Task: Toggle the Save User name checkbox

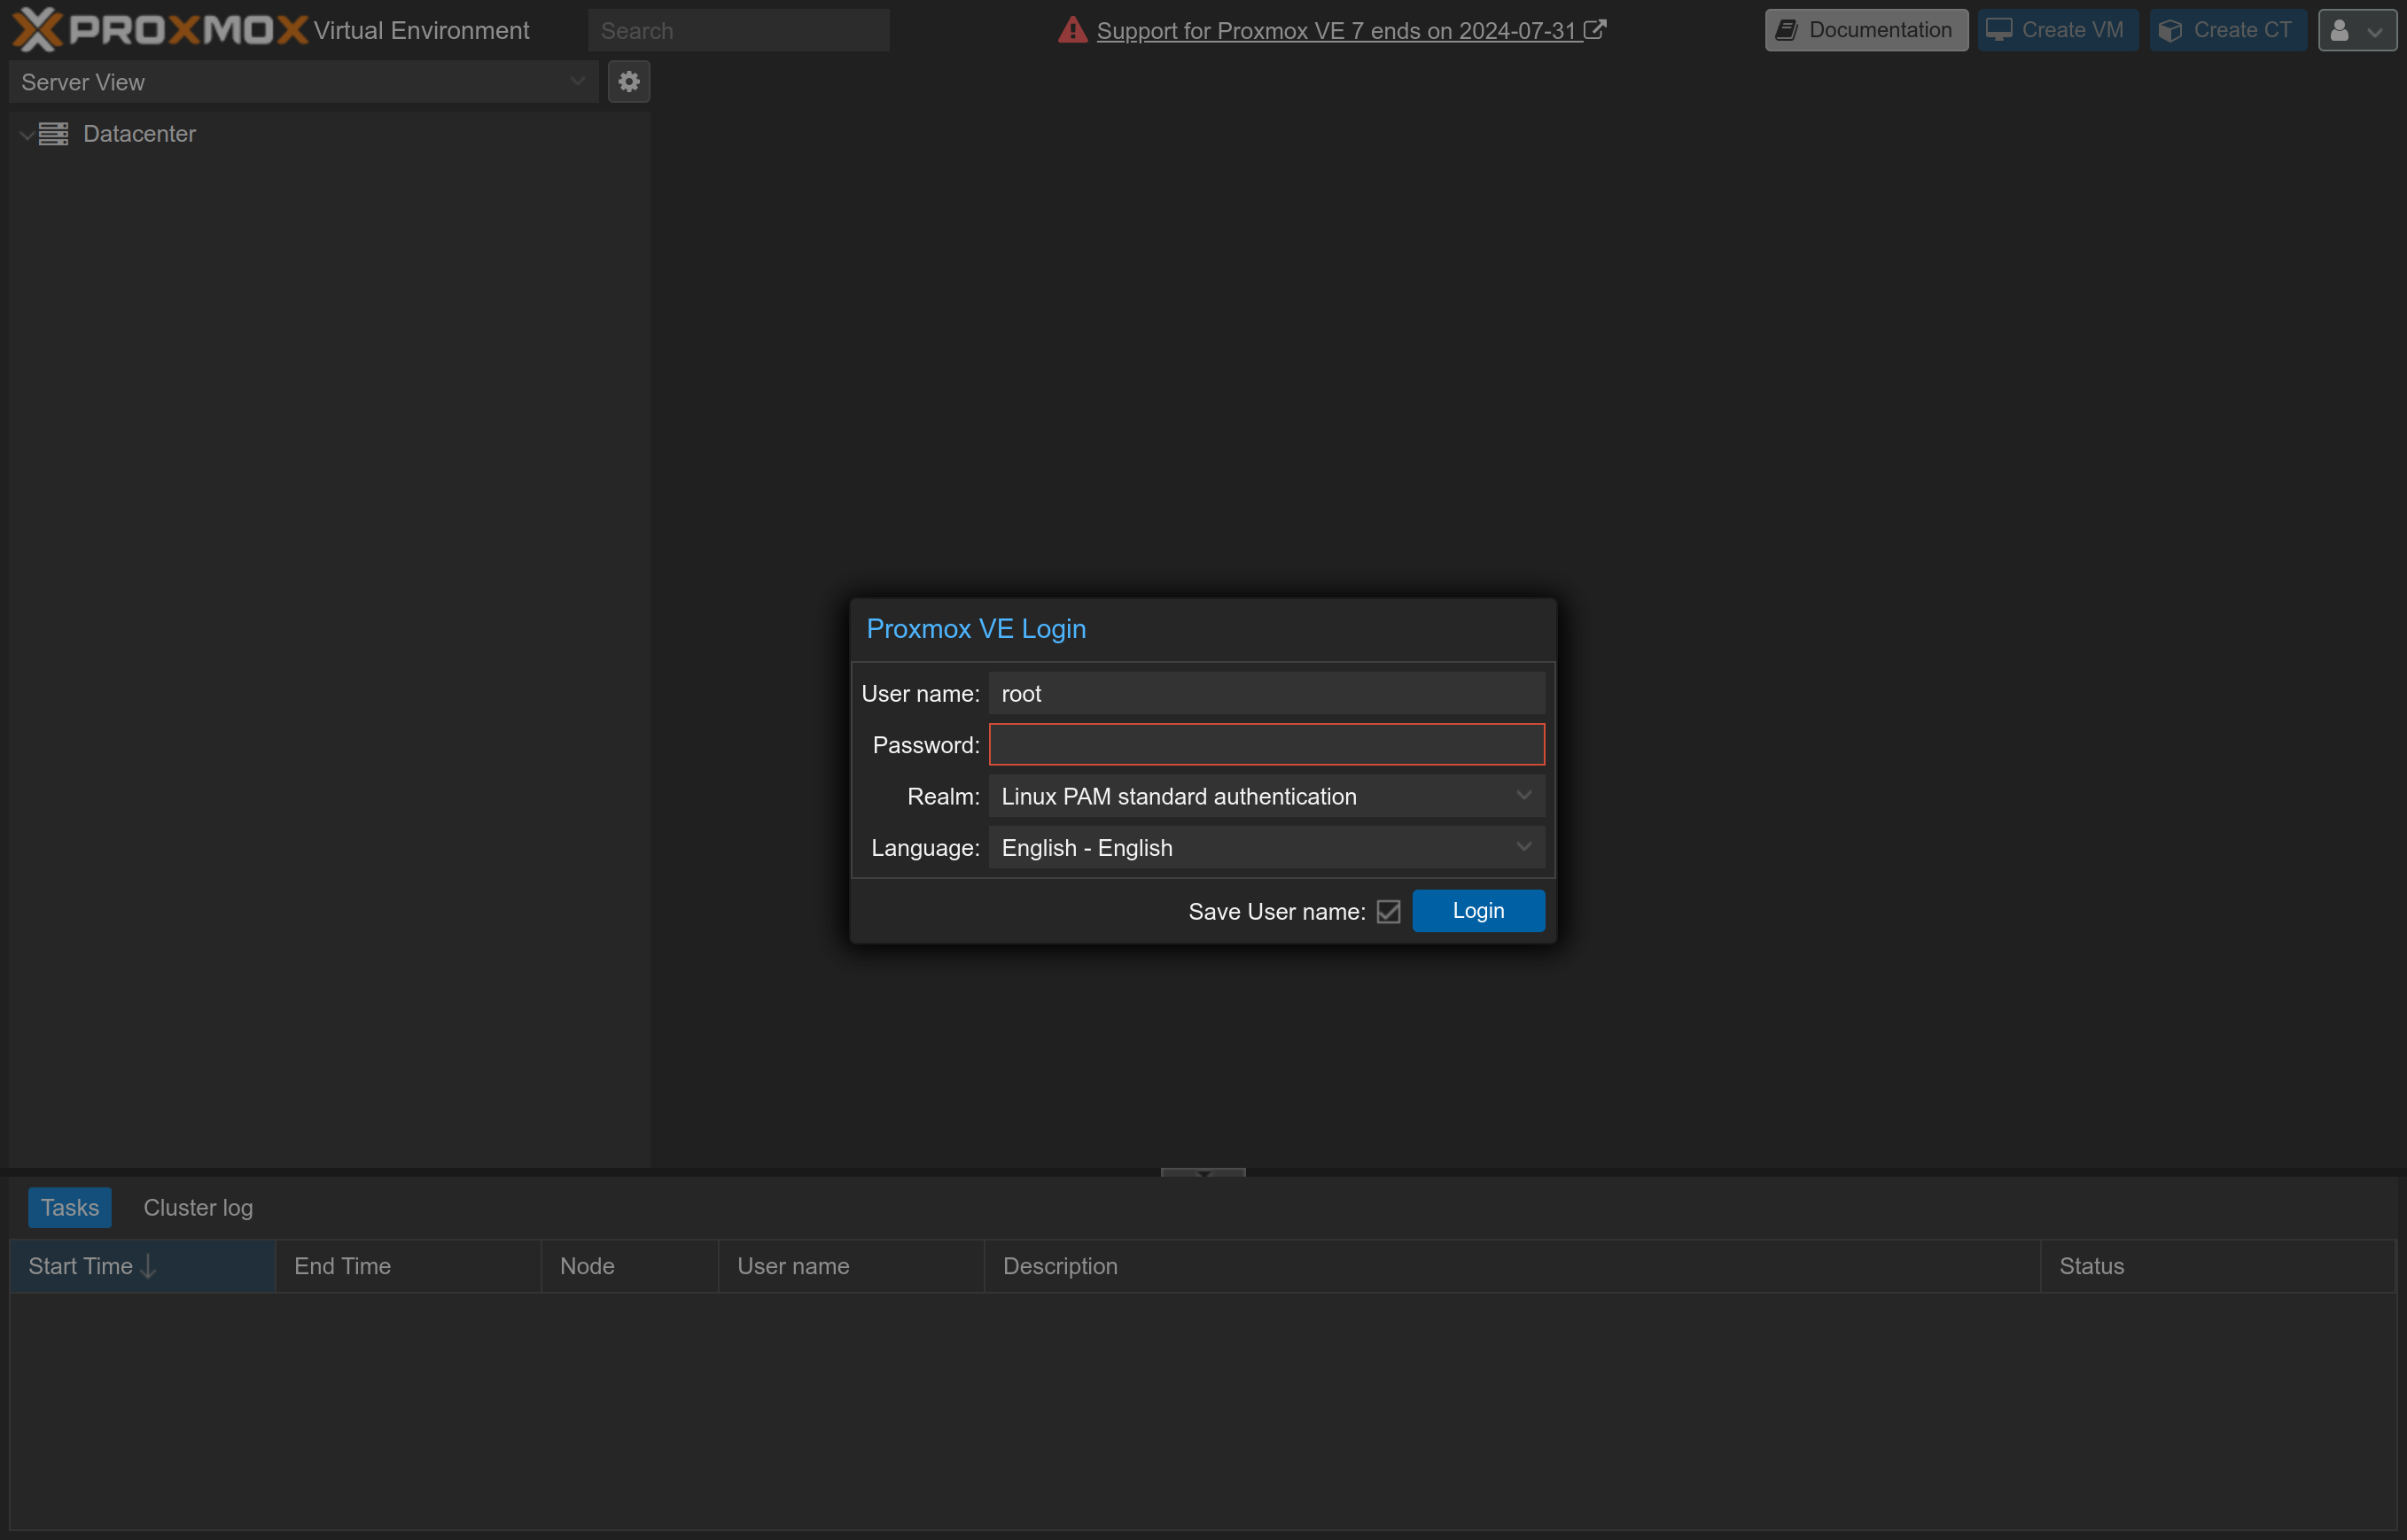Action: [1388, 911]
